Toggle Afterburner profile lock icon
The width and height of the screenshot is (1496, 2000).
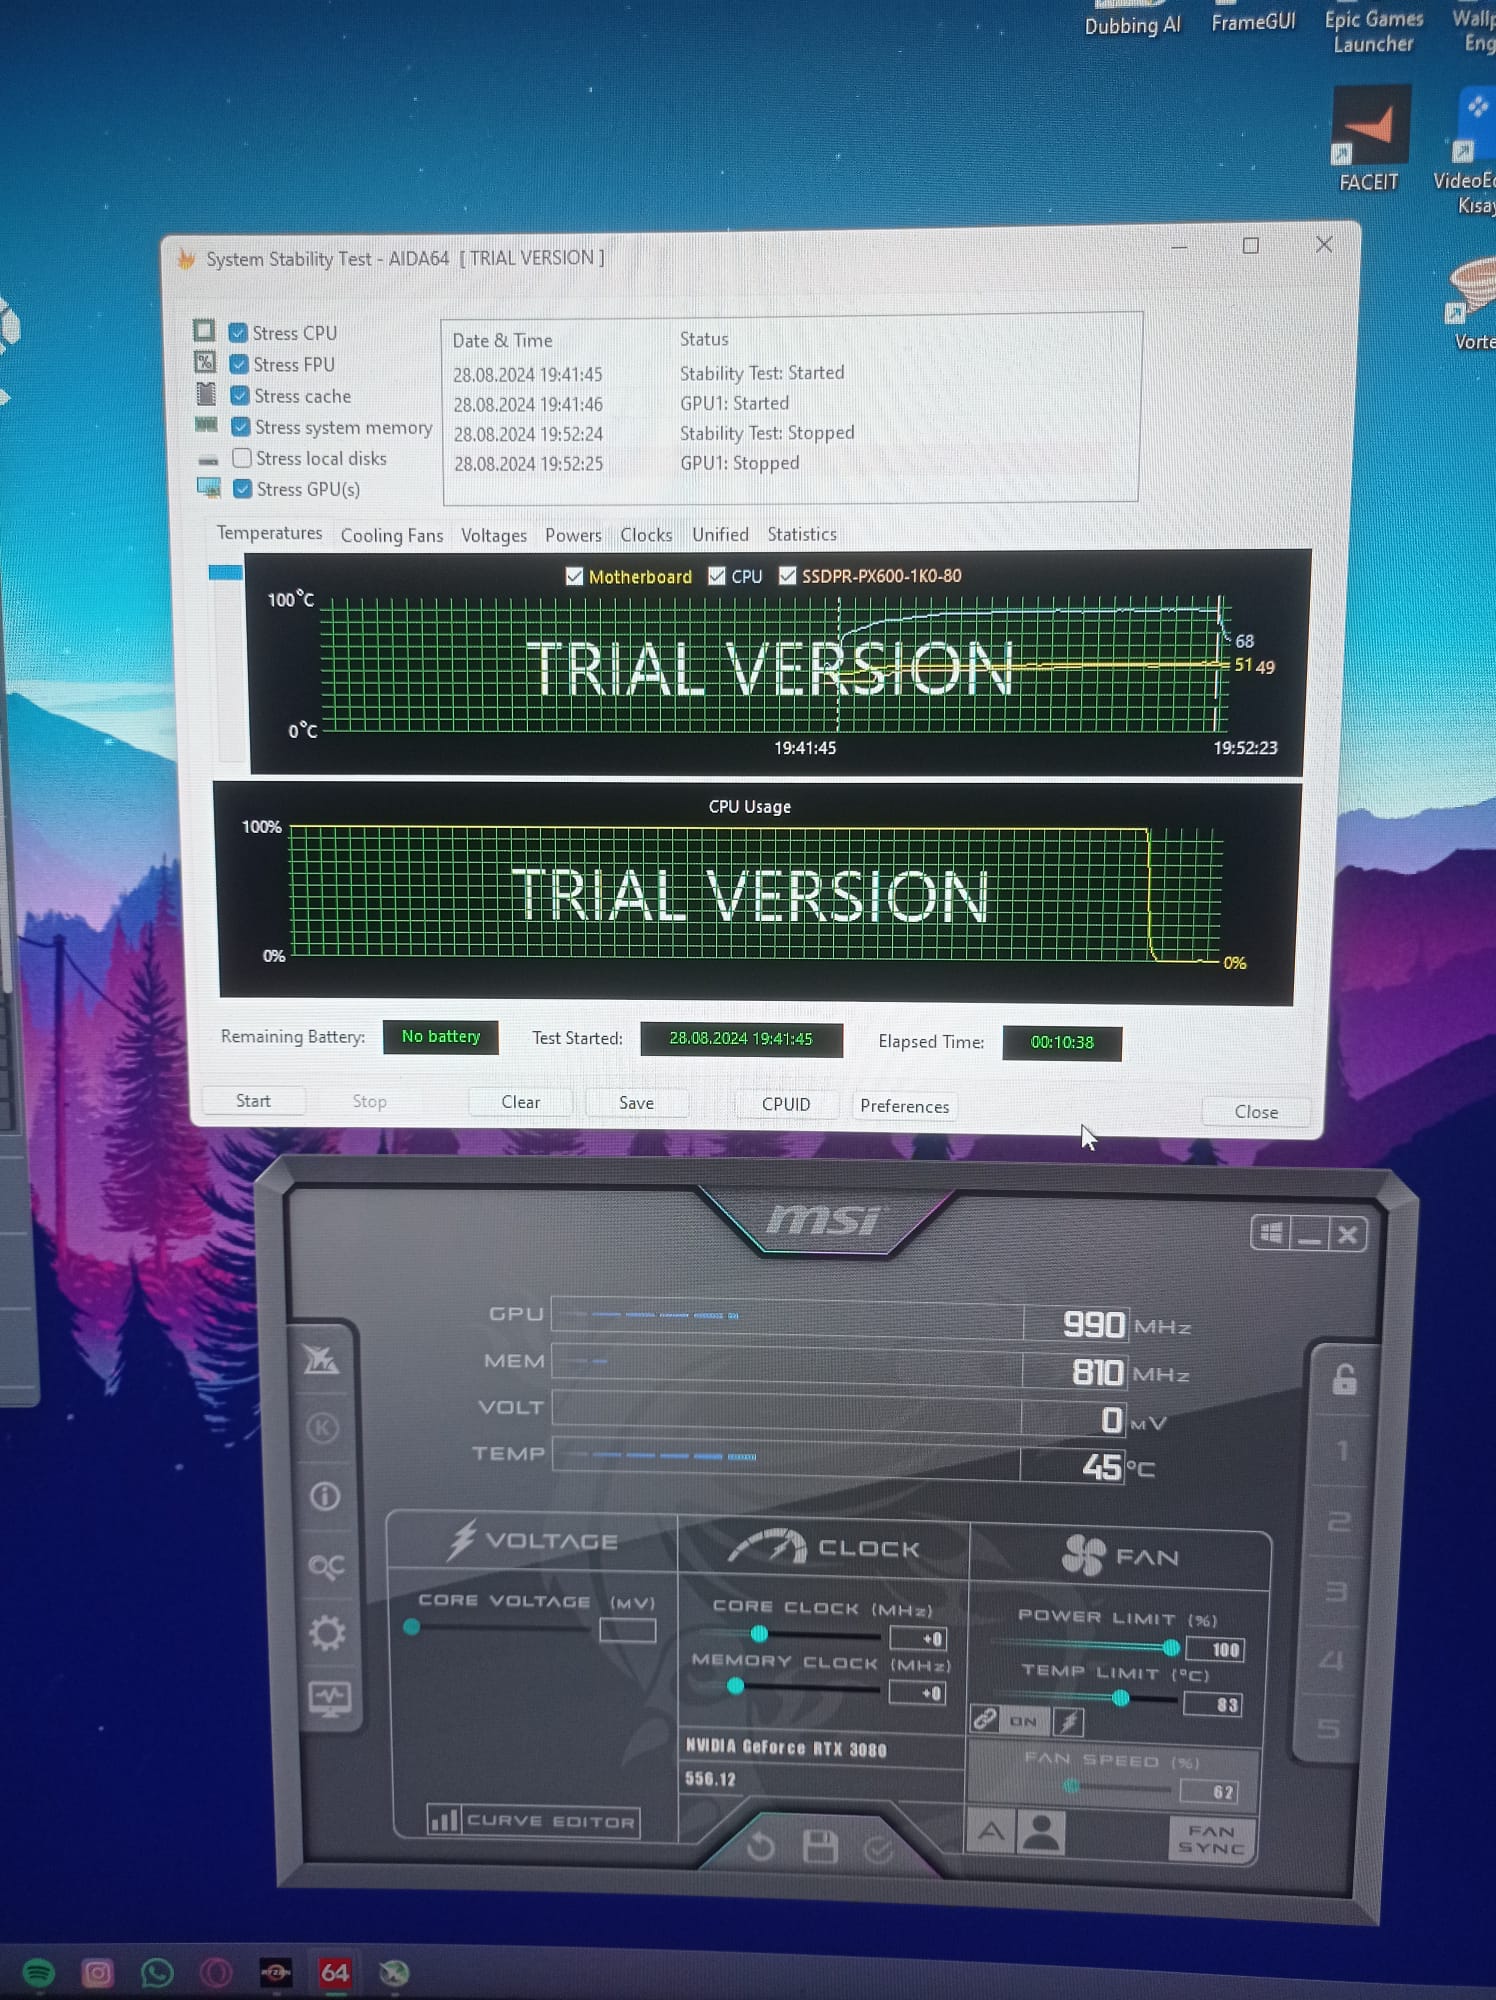pyautogui.click(x=1344, y=1379)
